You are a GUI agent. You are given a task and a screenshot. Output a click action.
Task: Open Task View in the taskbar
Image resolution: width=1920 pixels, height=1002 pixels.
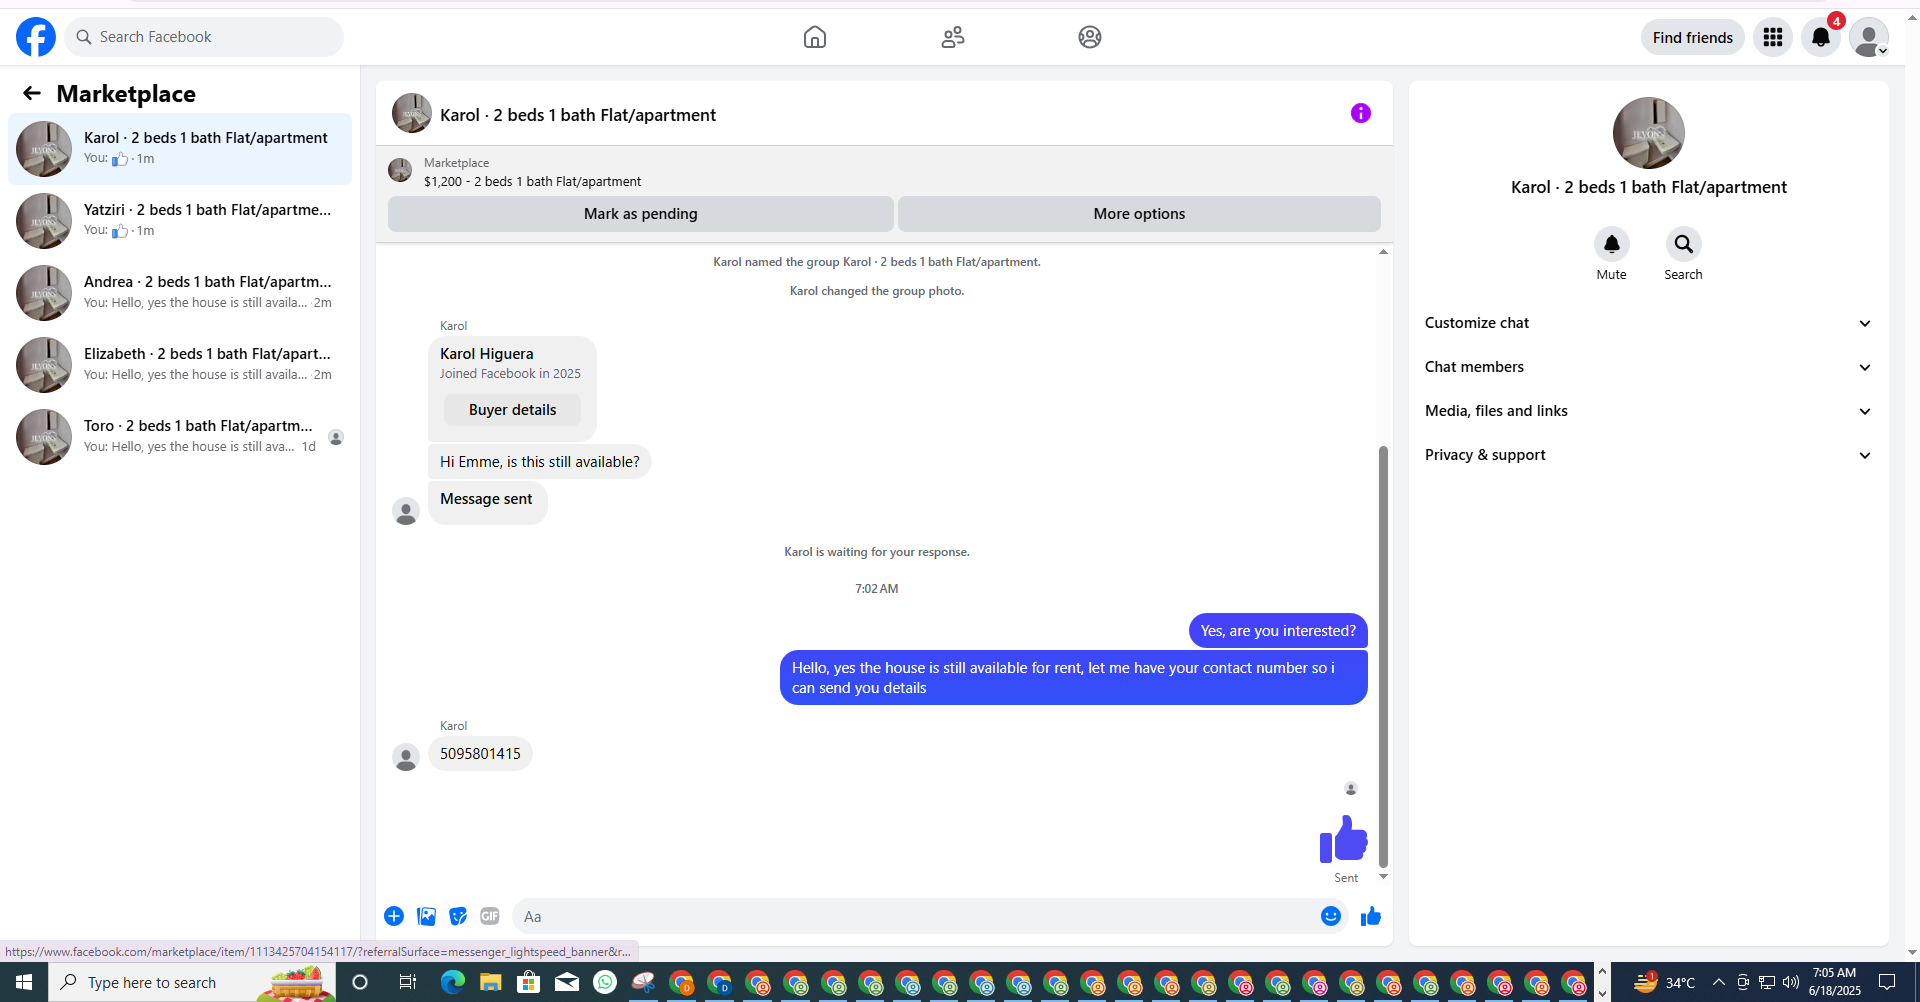click(x=407, y=982)
